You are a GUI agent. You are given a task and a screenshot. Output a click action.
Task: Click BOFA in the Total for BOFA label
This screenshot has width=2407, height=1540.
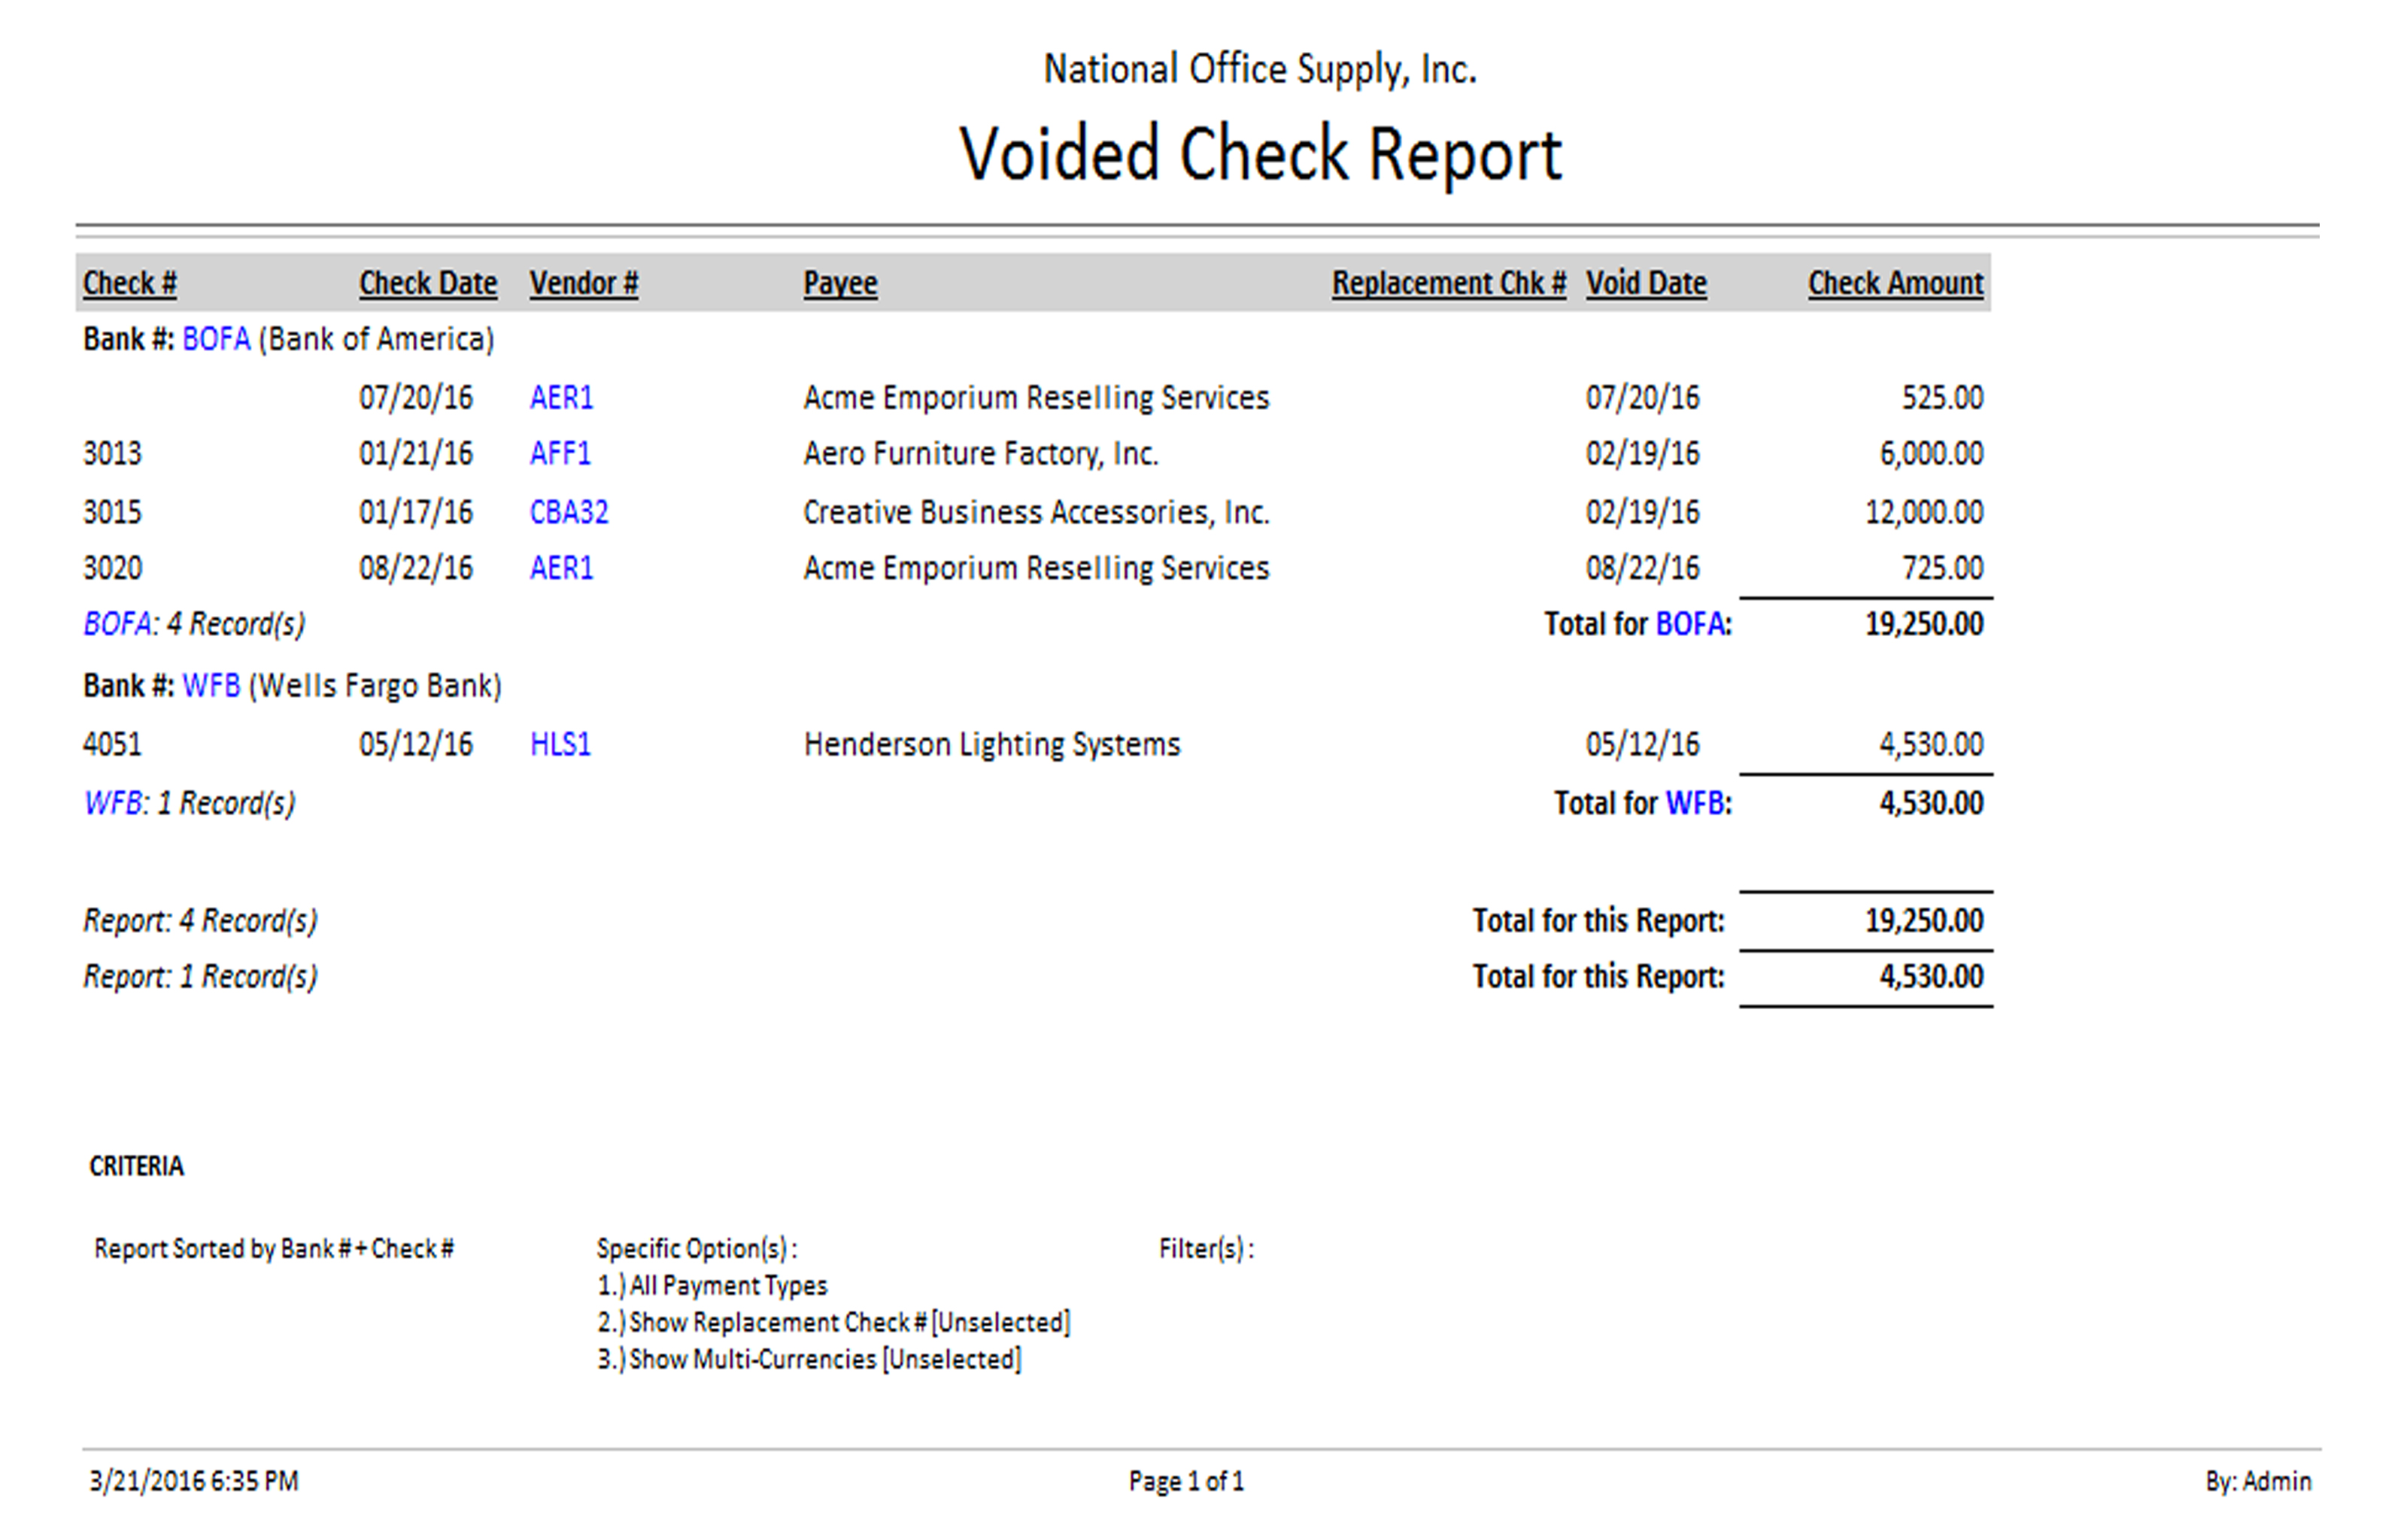(x=1689, y=624)
